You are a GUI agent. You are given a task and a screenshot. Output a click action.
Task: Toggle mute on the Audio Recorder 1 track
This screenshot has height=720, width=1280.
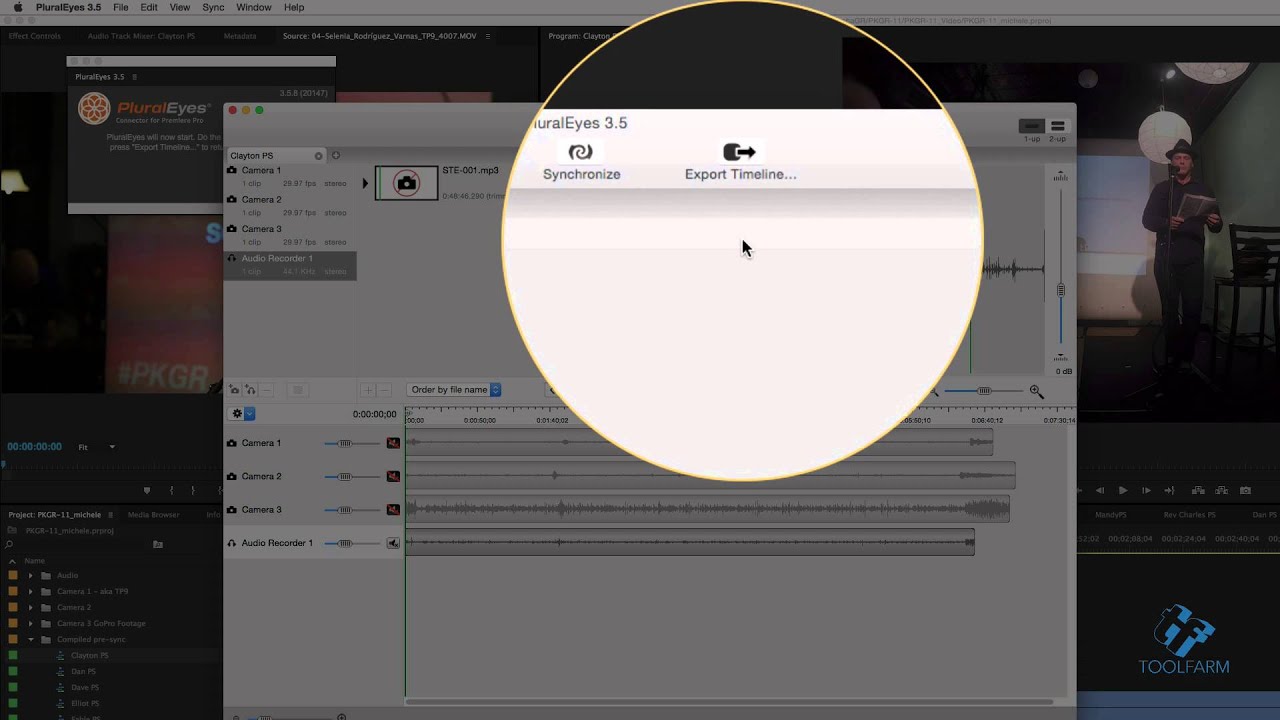point(393,543)
